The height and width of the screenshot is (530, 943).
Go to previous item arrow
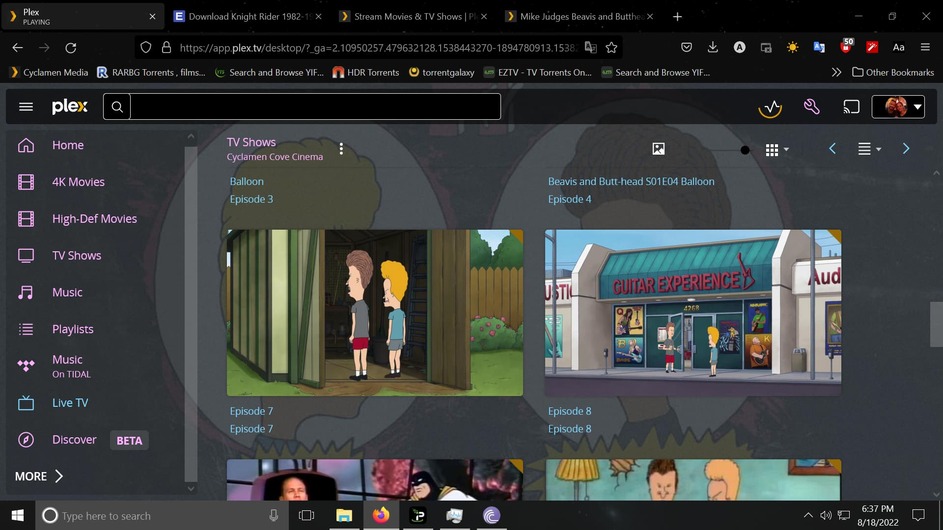[x=832, y=149]
